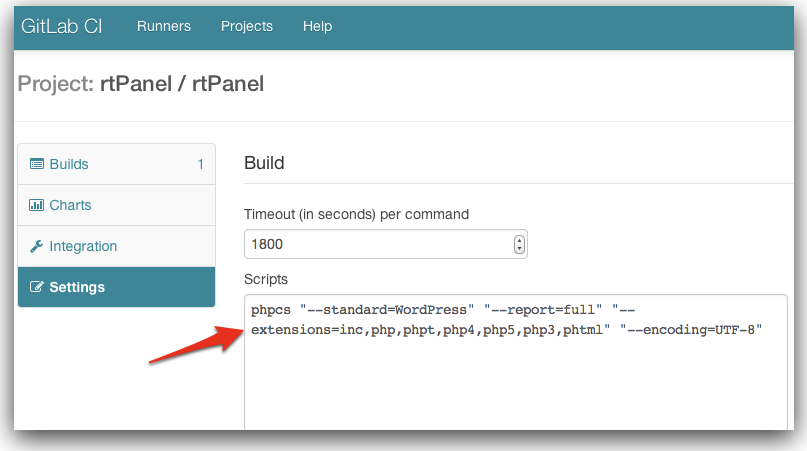The width and height of the screenshot is (807, 451).
Task: Click the Charts bar-graph icon
Action: pos(37,205)
